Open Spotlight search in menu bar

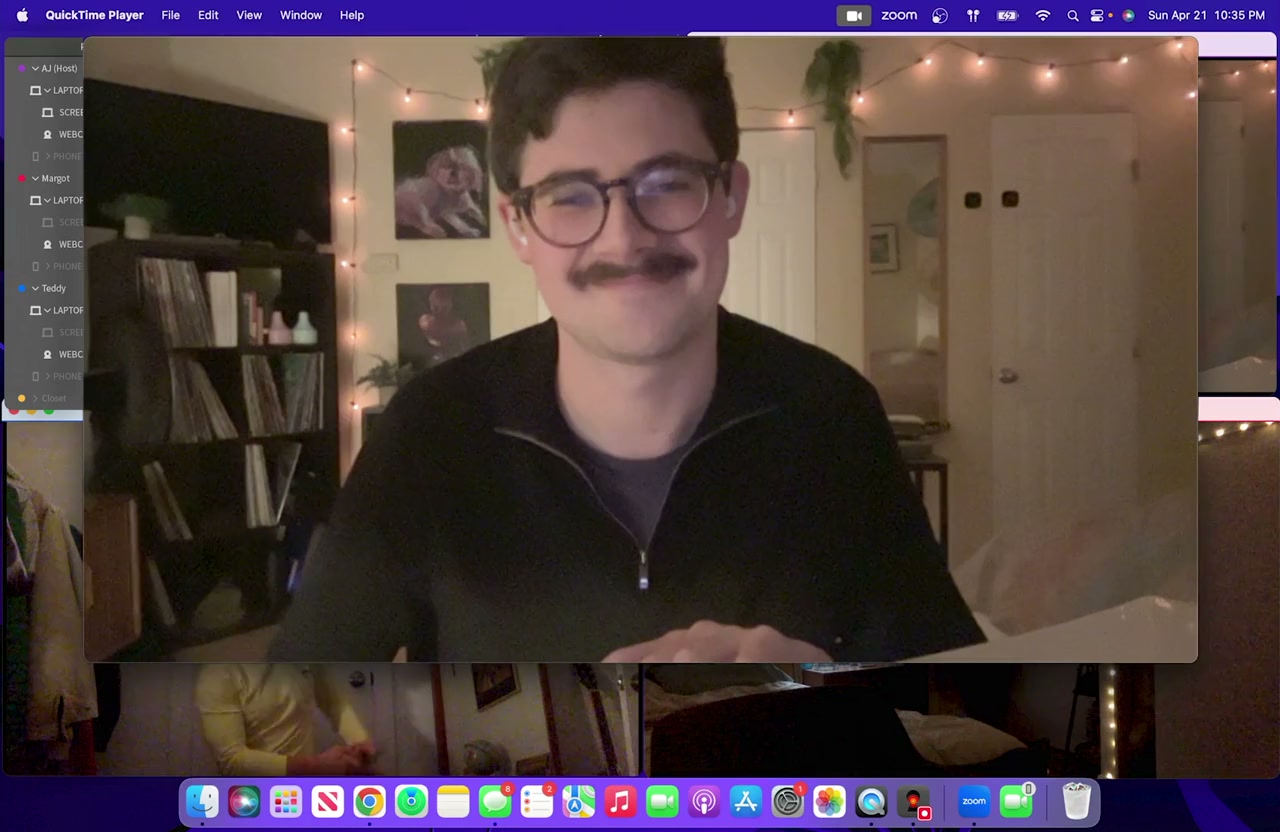[x=1073, y=15]
